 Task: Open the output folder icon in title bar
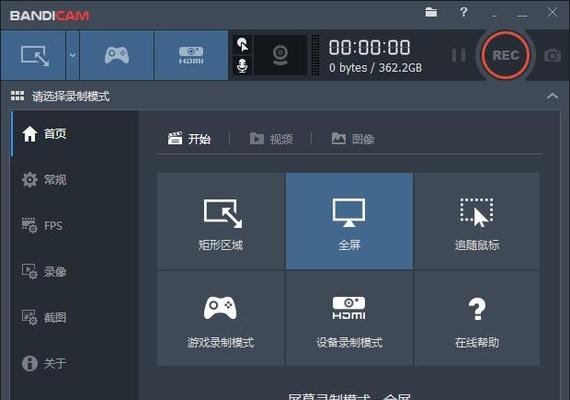tap(431, 12)
